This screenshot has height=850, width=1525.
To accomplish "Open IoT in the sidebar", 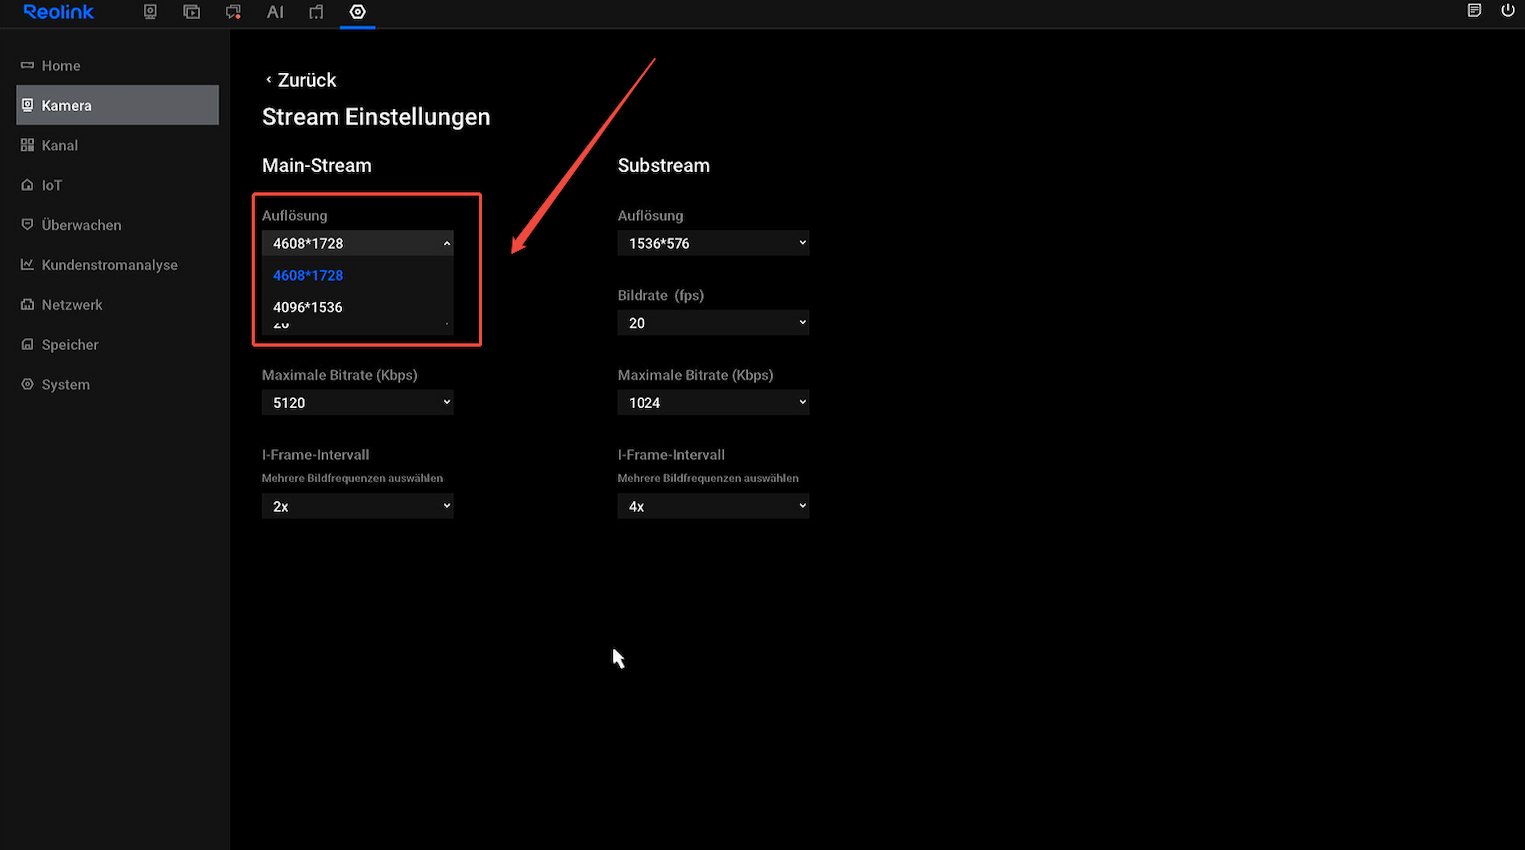I will (117, 185).
